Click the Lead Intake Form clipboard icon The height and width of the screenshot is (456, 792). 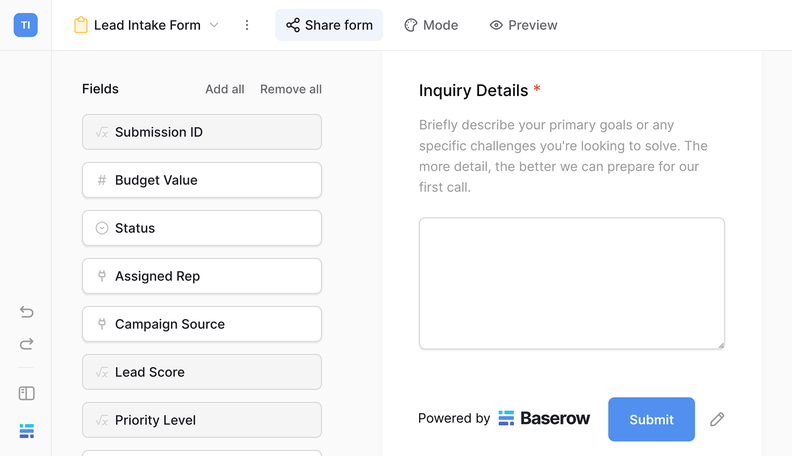click(81, 25)
